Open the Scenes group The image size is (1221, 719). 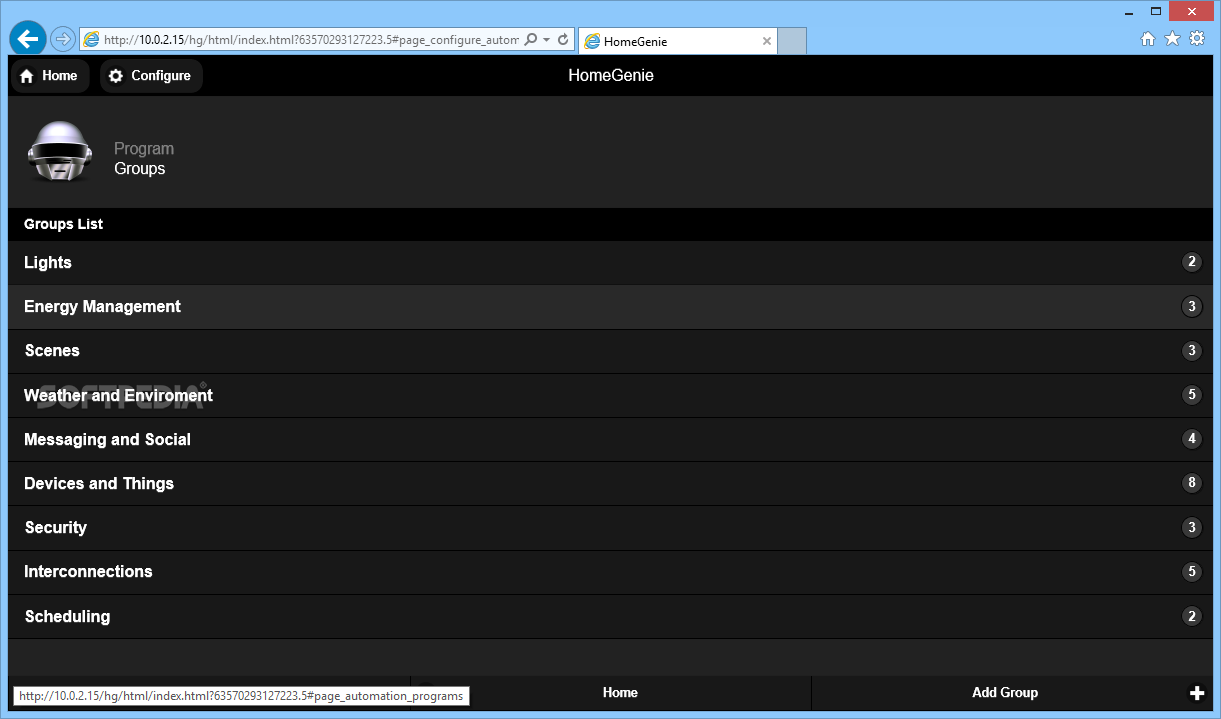tap(610, 351)
